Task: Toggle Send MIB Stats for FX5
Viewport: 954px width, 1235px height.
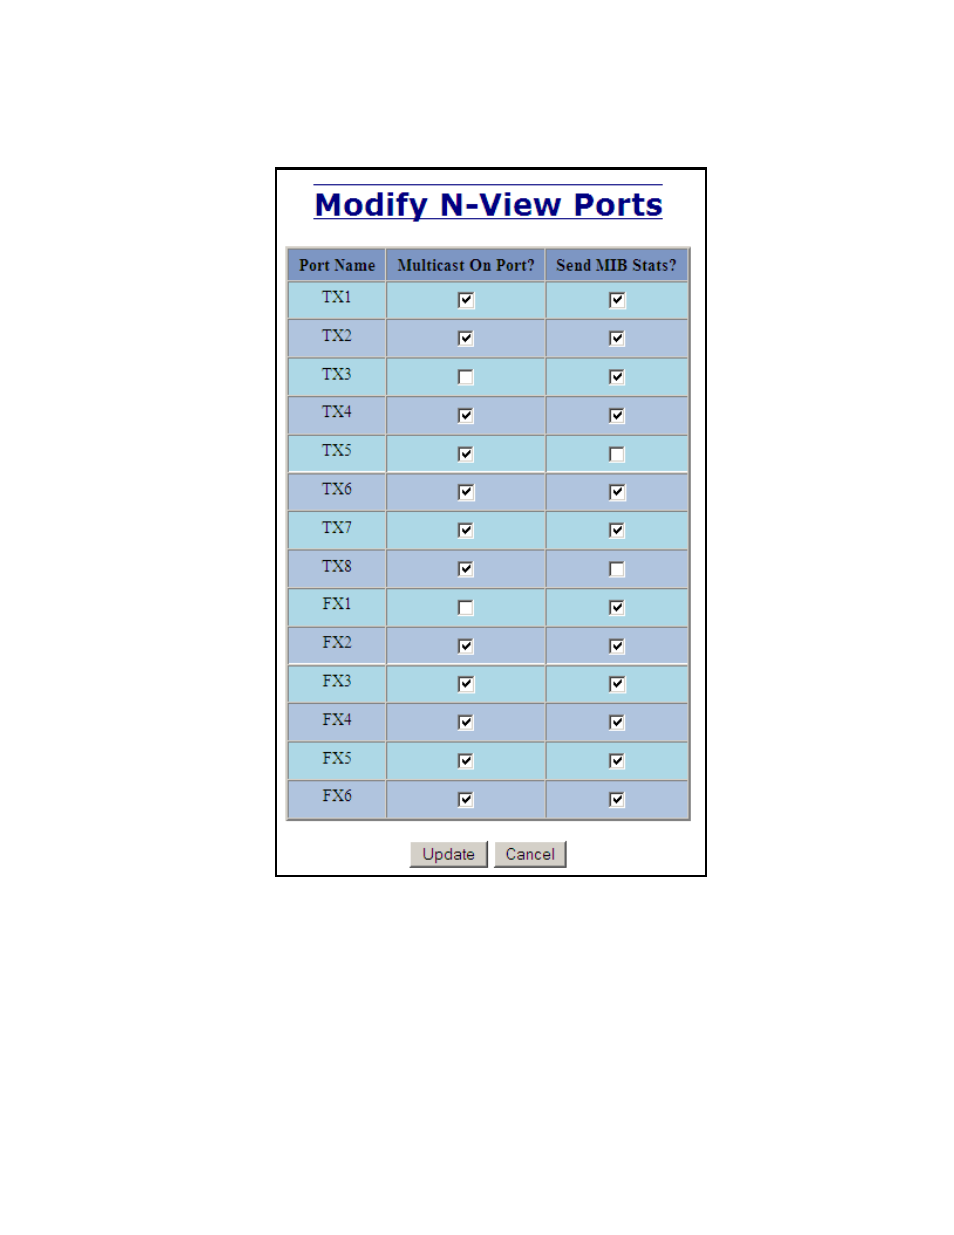Action: coord(617,761)
